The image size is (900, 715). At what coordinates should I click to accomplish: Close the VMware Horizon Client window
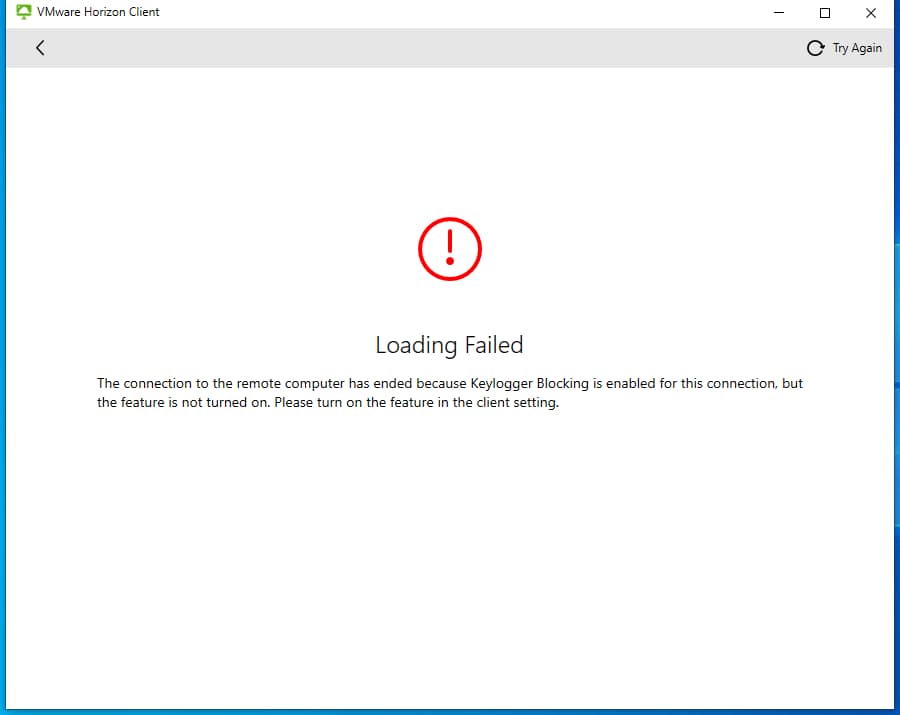(870, 13)
